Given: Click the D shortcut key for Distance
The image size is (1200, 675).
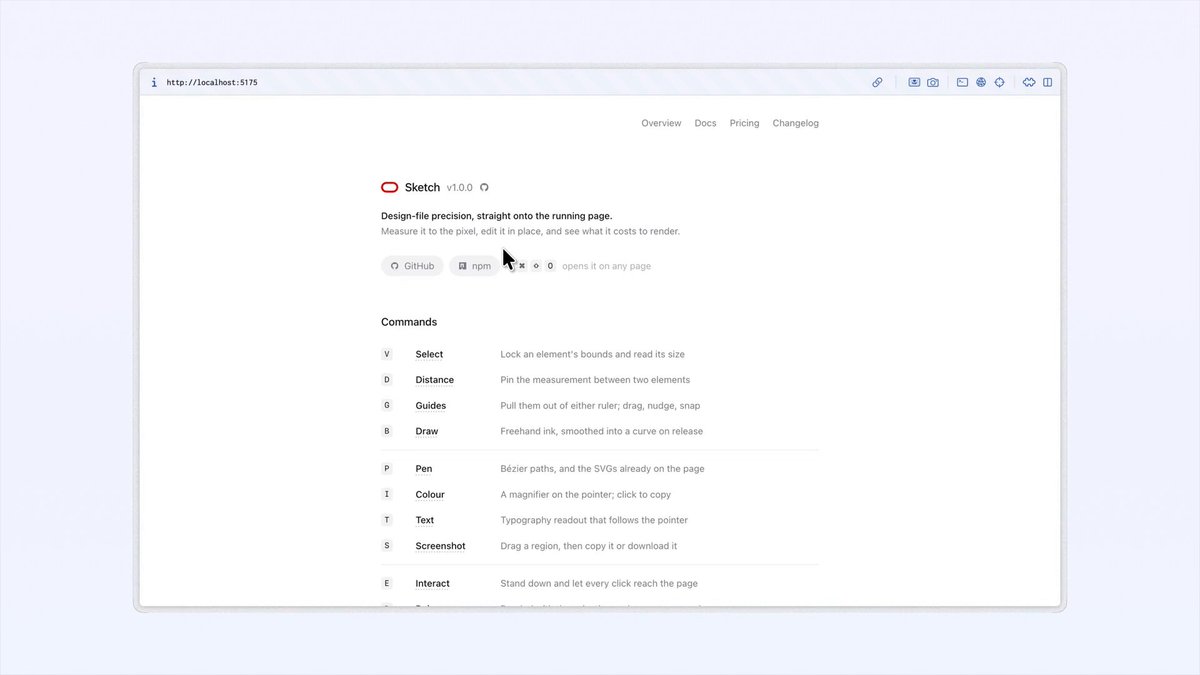Looking at the screenshot, I should pyautogui.click(x=387, y=380).
